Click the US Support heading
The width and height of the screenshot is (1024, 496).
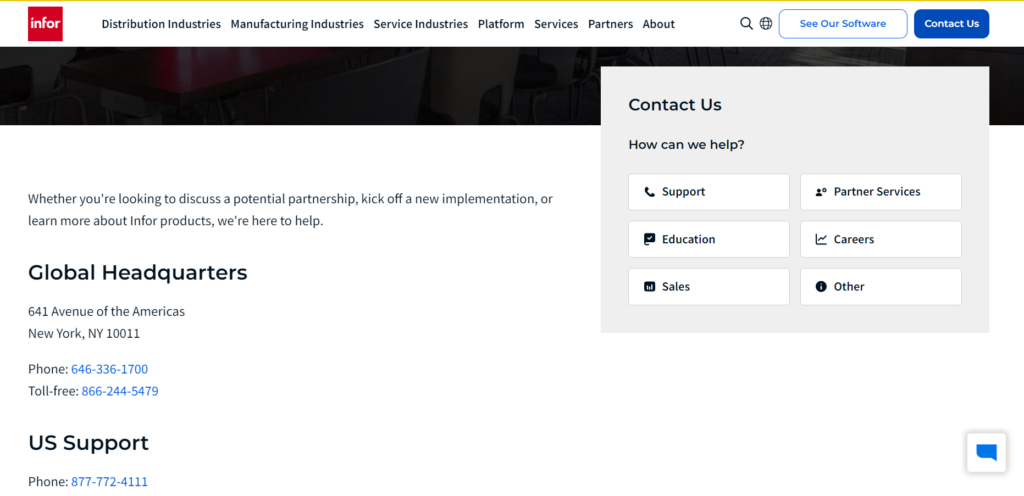click(x=88, y=443)
